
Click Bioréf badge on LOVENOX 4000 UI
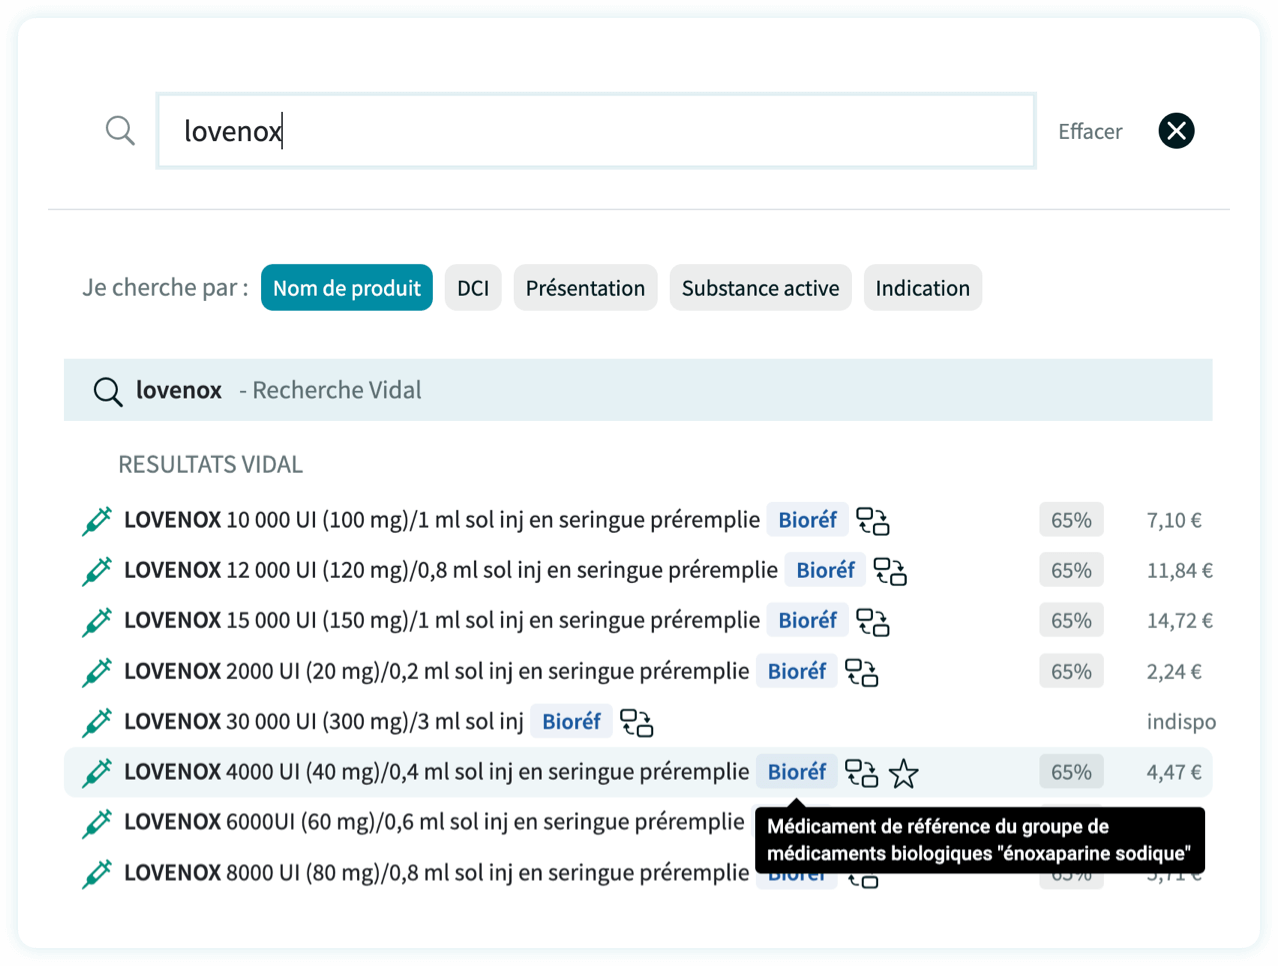point(796,771)
